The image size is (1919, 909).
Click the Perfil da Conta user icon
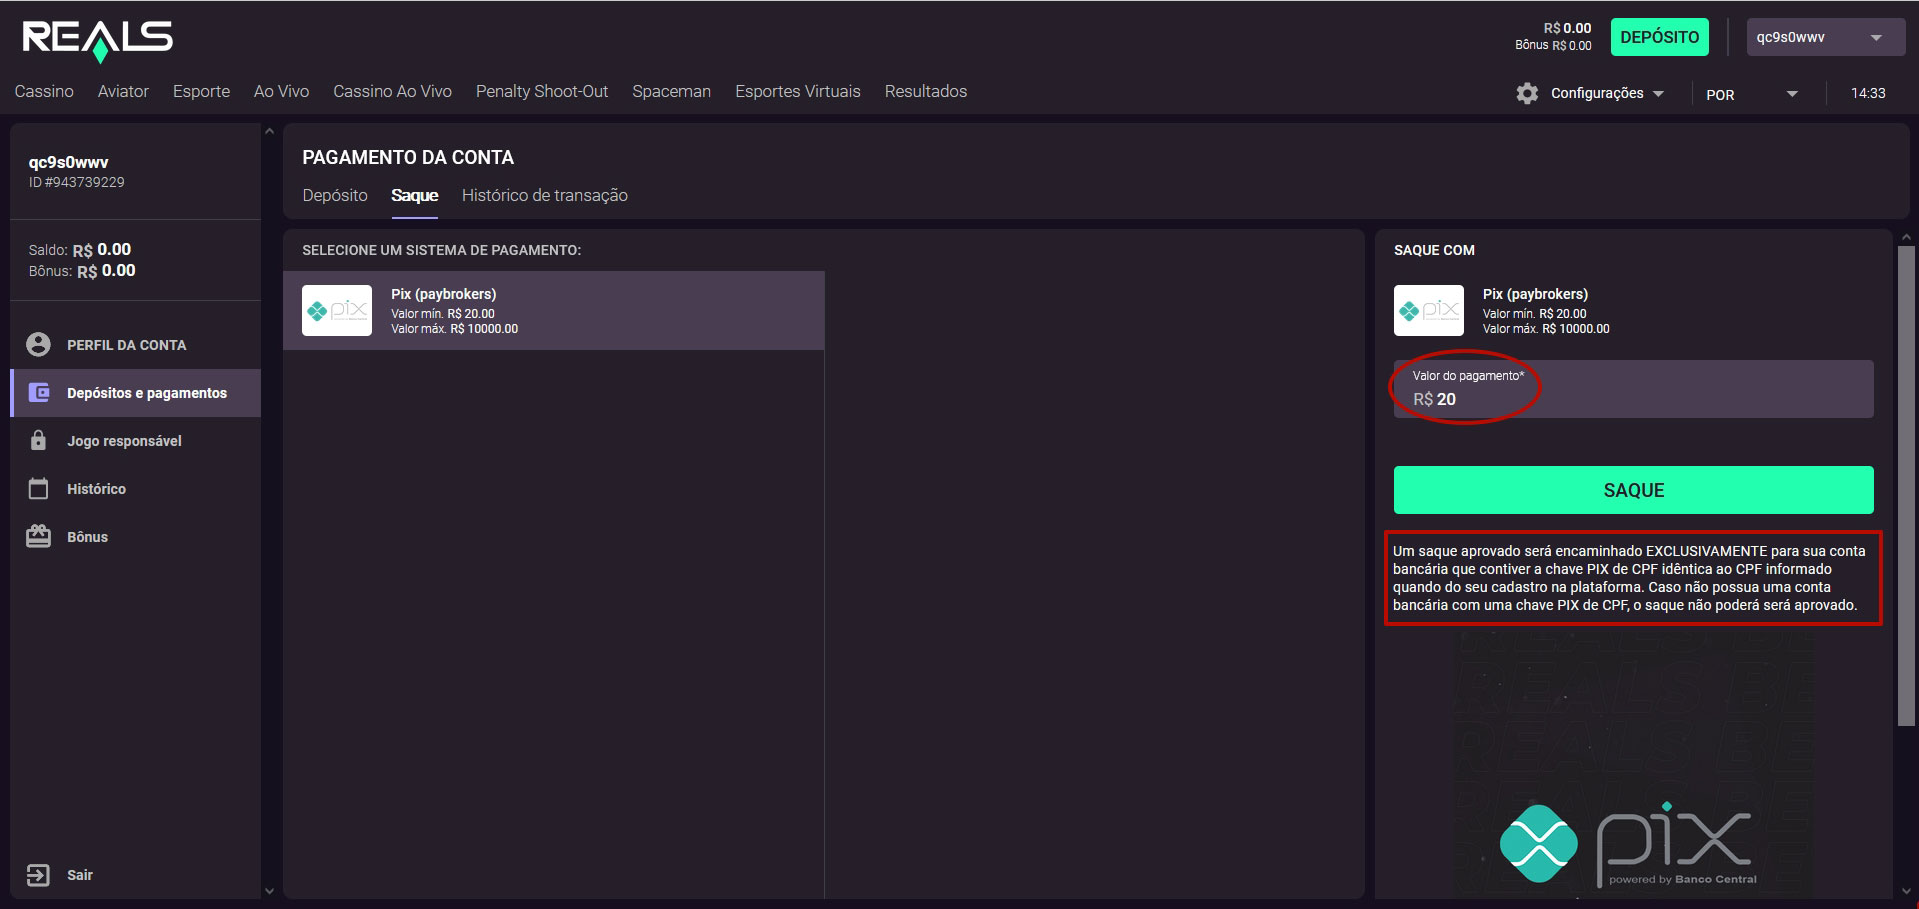click(x=38, y=345)
